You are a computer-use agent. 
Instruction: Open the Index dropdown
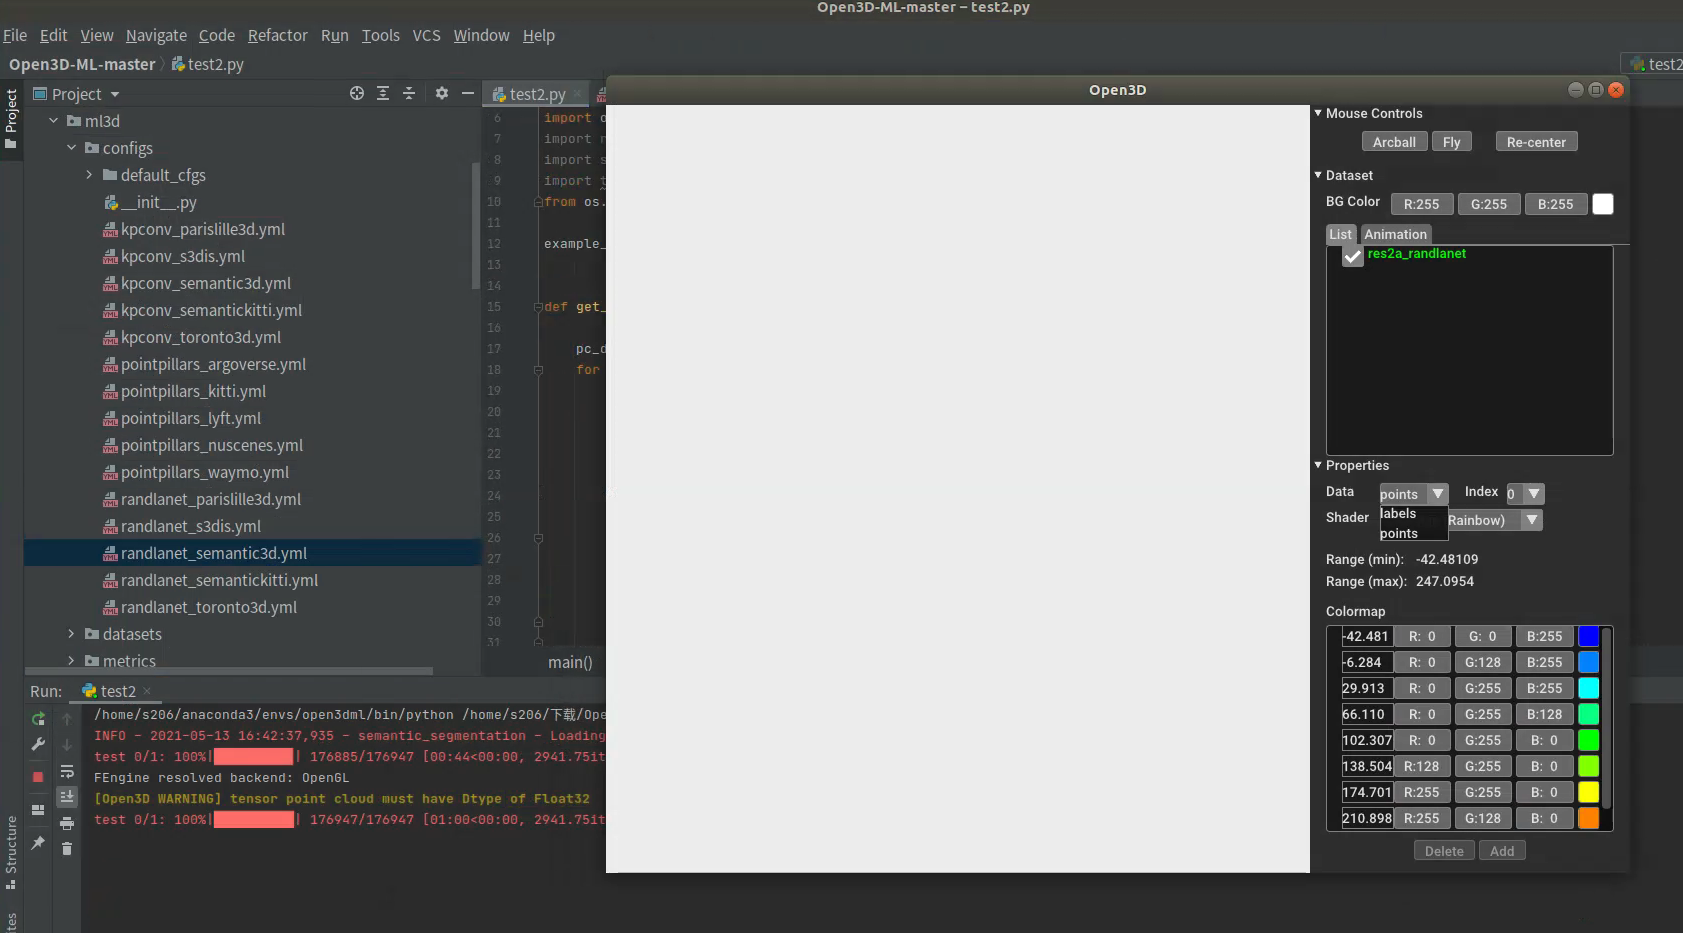click(1534, 493)
